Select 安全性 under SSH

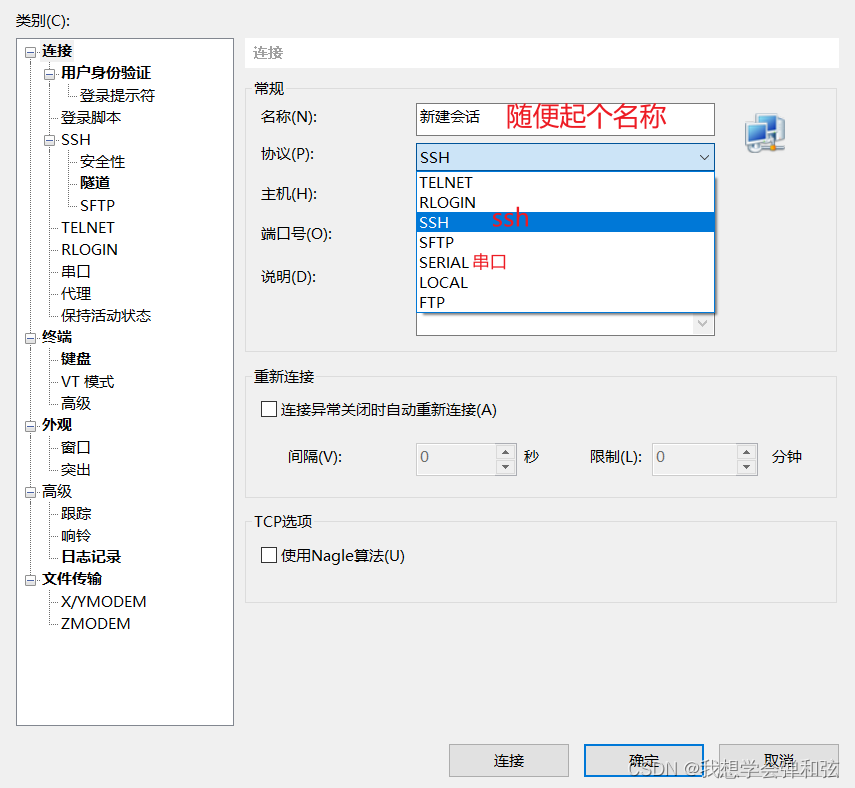click(103, 161)
